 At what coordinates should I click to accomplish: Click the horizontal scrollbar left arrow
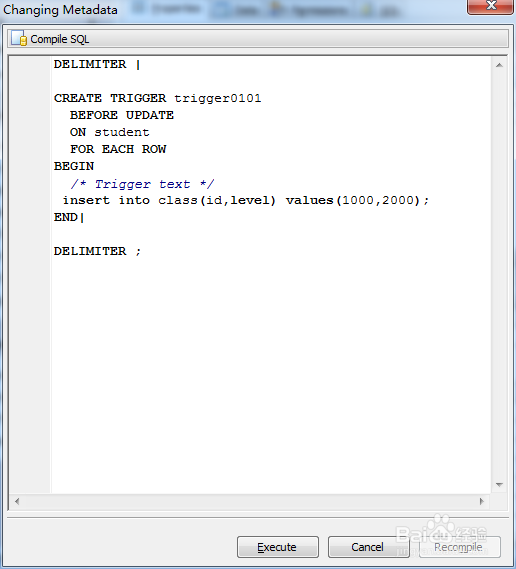pyautogui.click(x=17, y=502)
